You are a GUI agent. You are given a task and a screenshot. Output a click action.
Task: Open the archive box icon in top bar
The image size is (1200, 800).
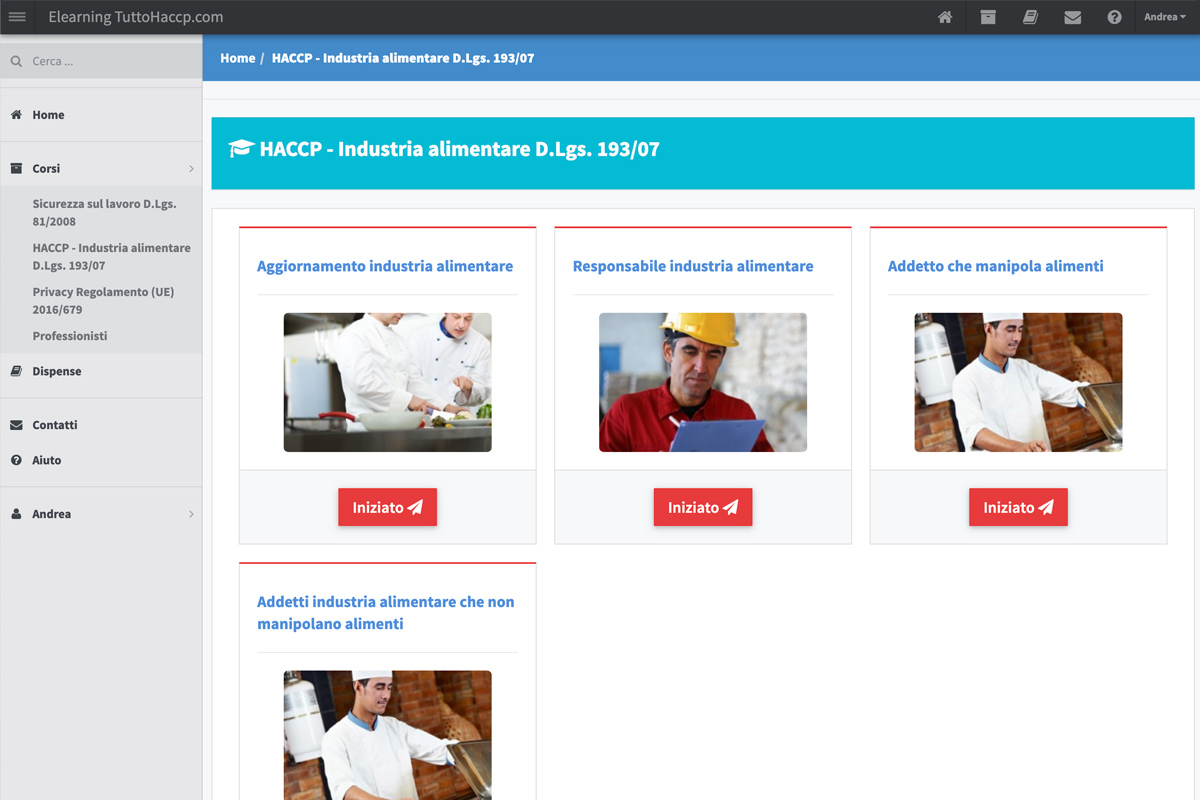click(x=988, y=17)
